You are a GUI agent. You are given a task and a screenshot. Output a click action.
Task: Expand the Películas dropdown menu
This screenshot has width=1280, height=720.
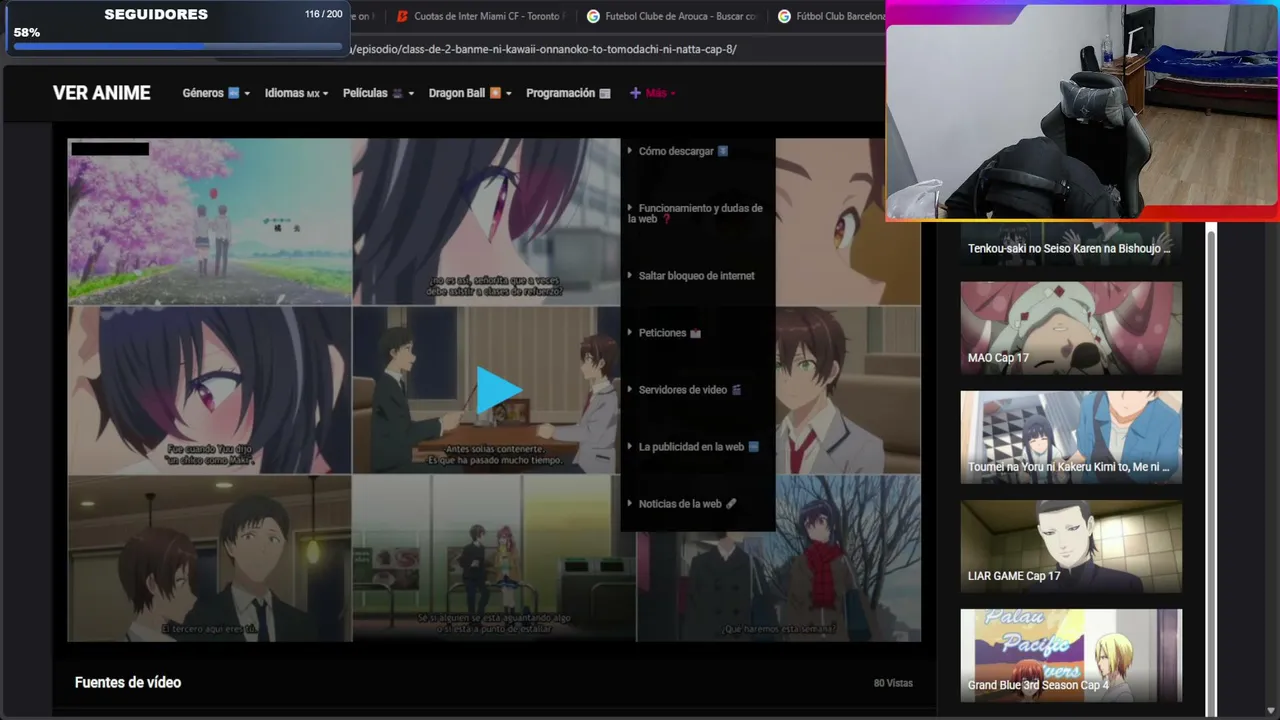[378, 93]
